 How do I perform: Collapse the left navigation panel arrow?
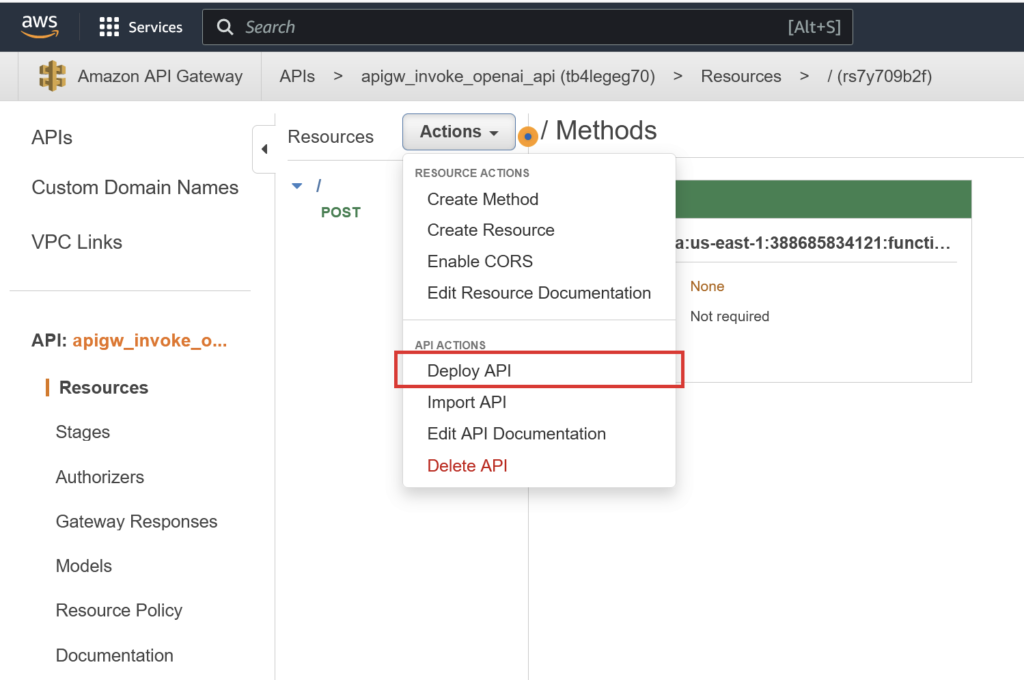(x=264, y=149)
